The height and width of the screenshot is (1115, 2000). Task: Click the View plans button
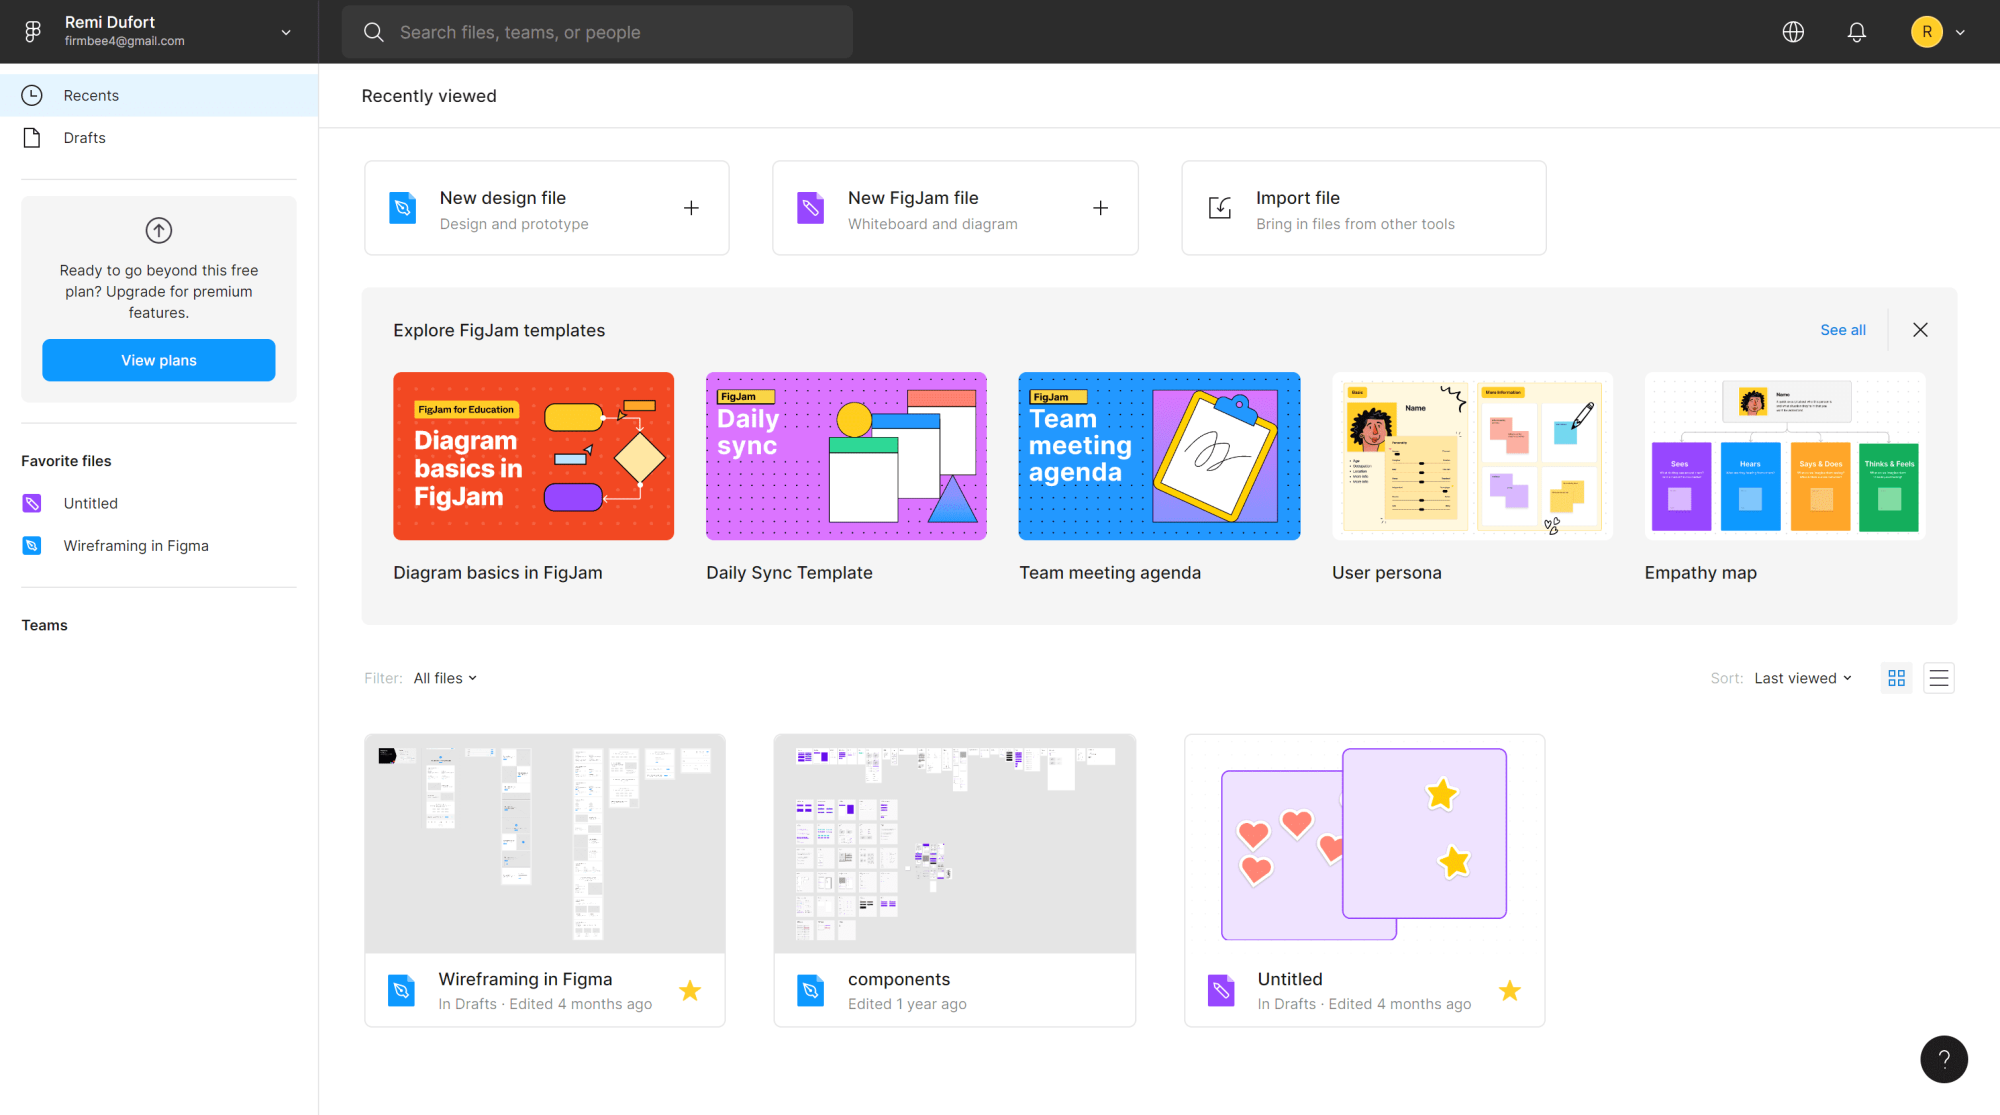point(159,360)
